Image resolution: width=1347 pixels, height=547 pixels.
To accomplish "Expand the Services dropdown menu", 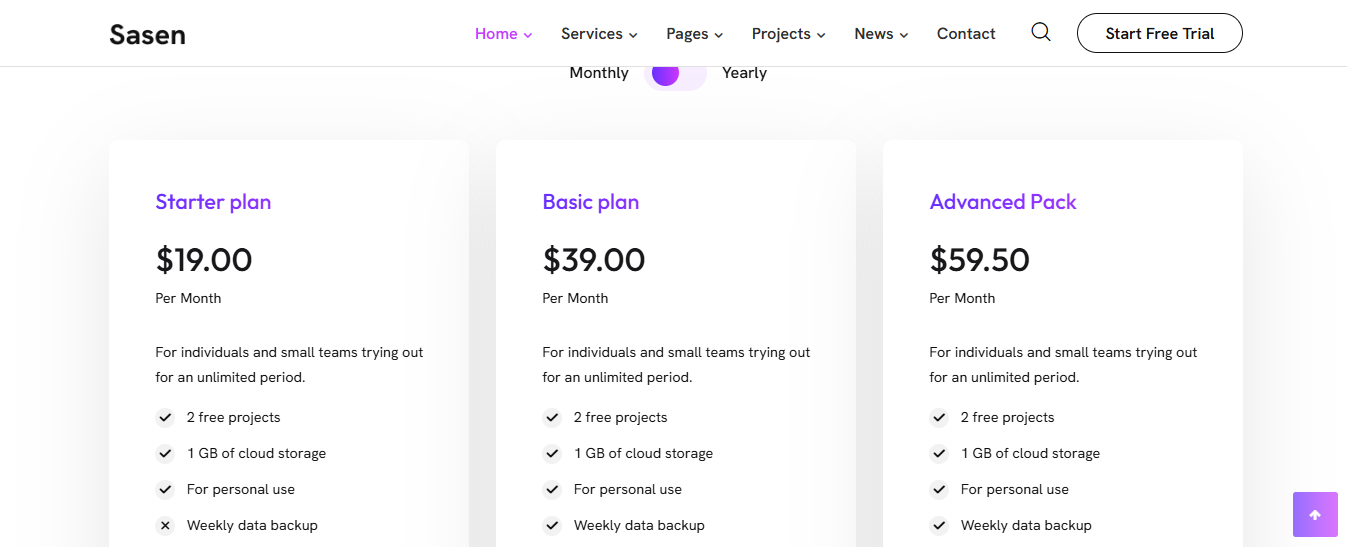I will tap(599, 34).
